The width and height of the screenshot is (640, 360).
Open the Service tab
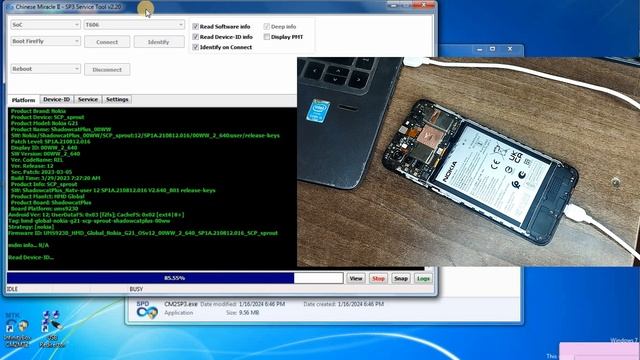[x=88, y=99]
